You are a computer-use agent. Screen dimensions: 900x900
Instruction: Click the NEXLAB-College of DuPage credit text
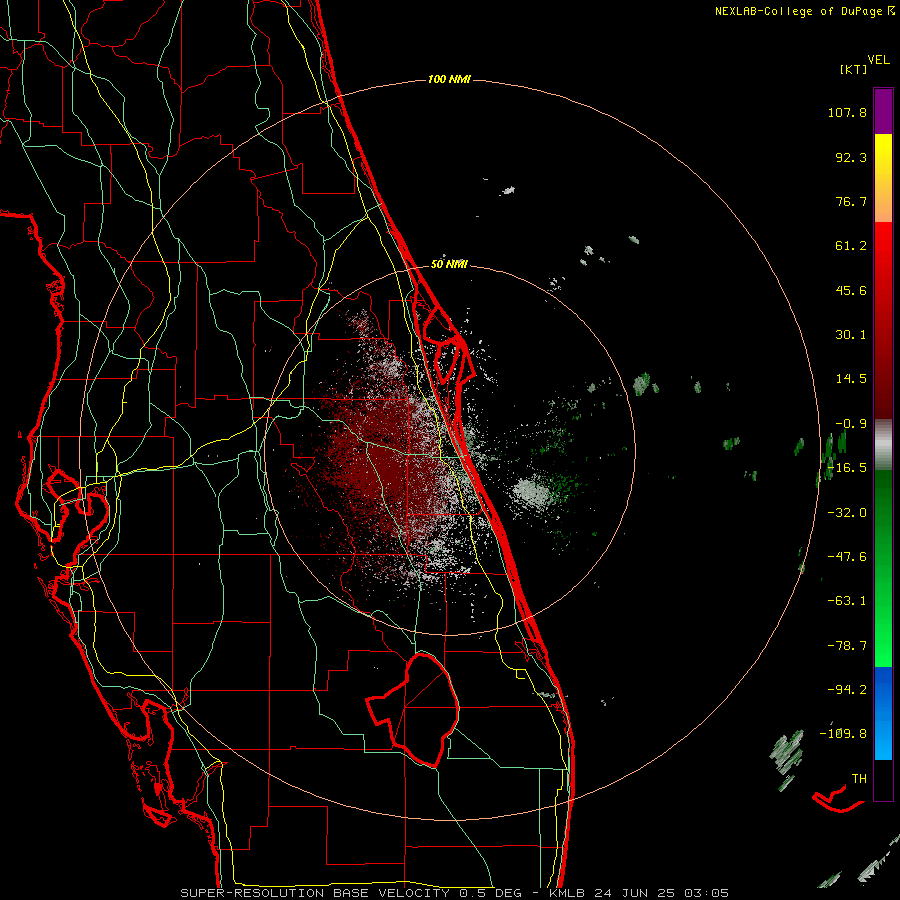tap(804, 11)
